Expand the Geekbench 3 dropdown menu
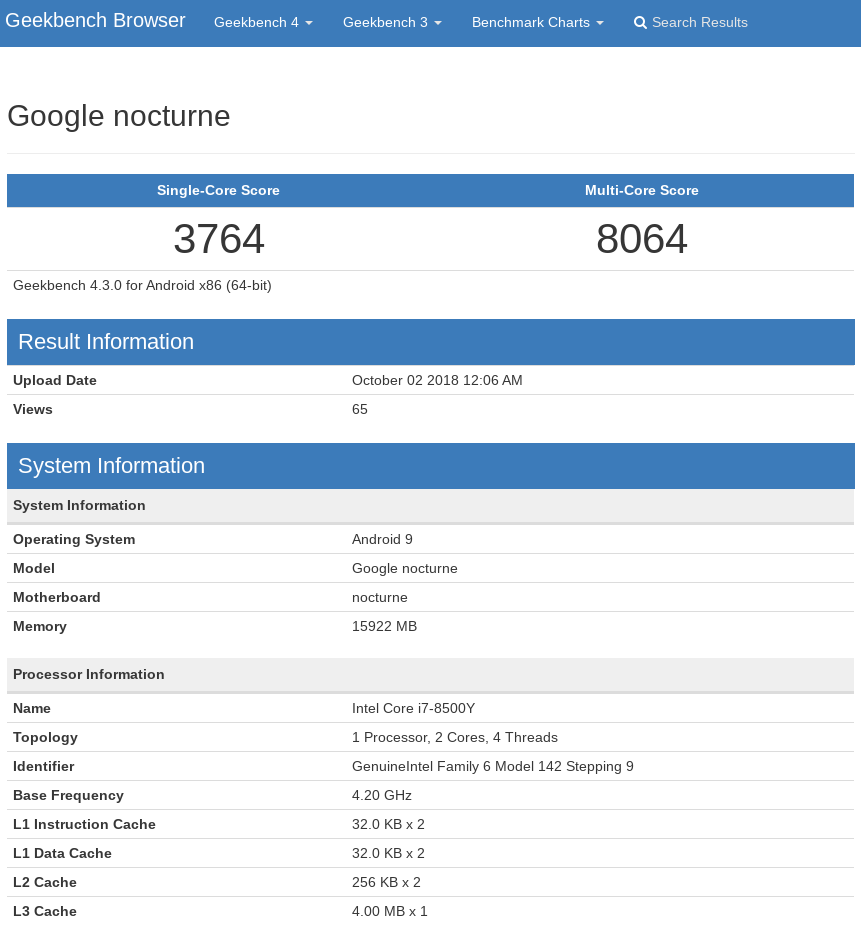Screen dimensions: 861x934 [x=392, y=23]
